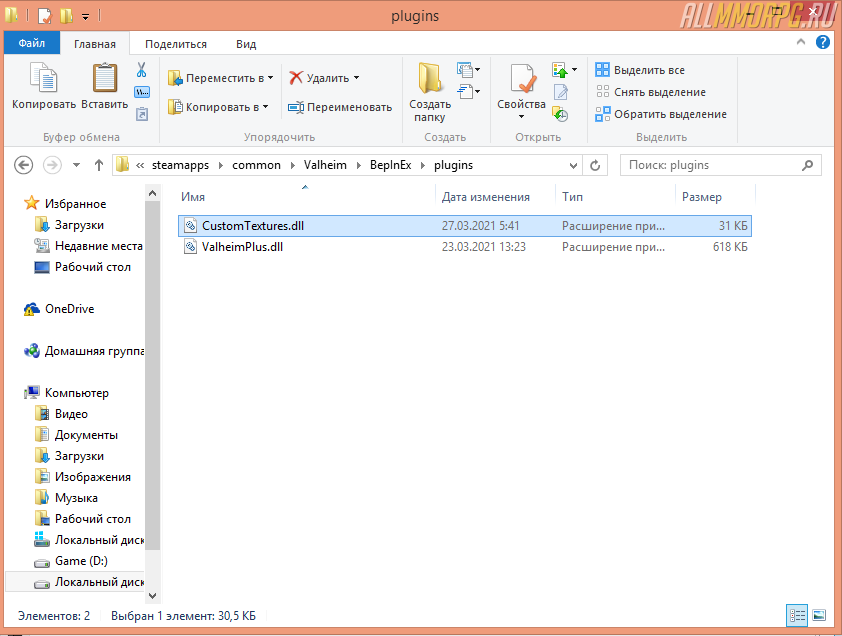Viewport: 842px width, 636px height.
Task: Go back with the Back arrow
Action: [x=24, y=165]
